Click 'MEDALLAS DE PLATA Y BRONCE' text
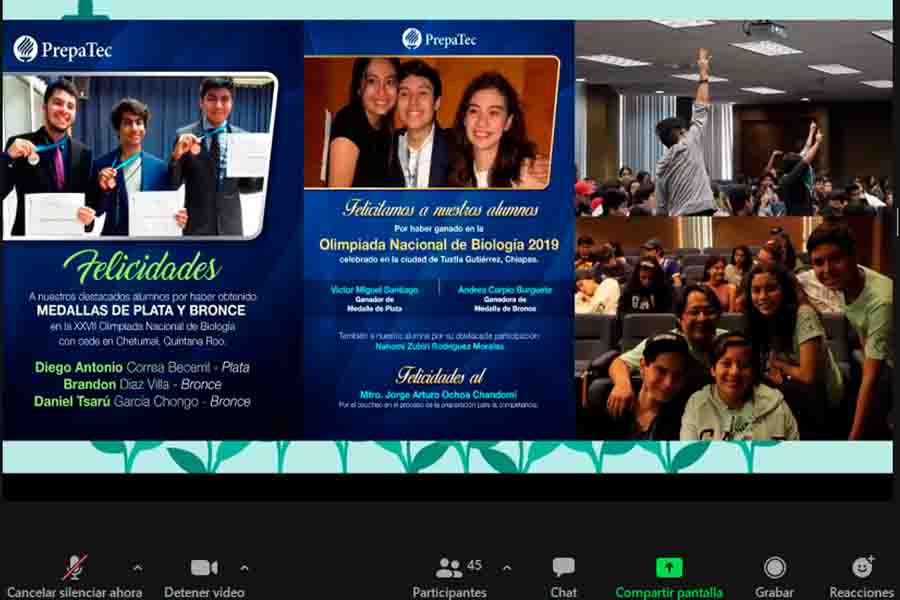Screen dimensions: 900x600 tap(141, 311)
